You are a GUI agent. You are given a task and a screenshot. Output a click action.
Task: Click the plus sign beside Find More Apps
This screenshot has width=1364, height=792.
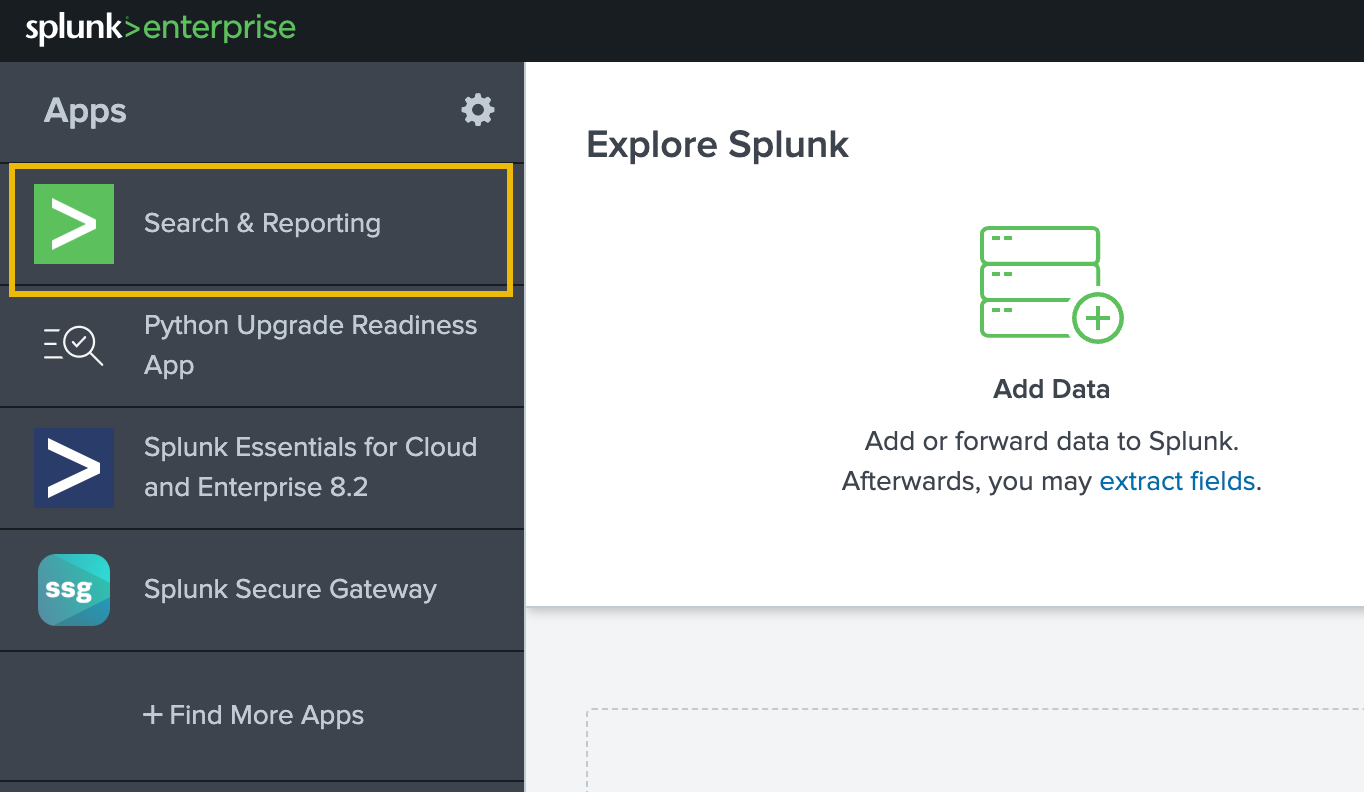point(152,715)
